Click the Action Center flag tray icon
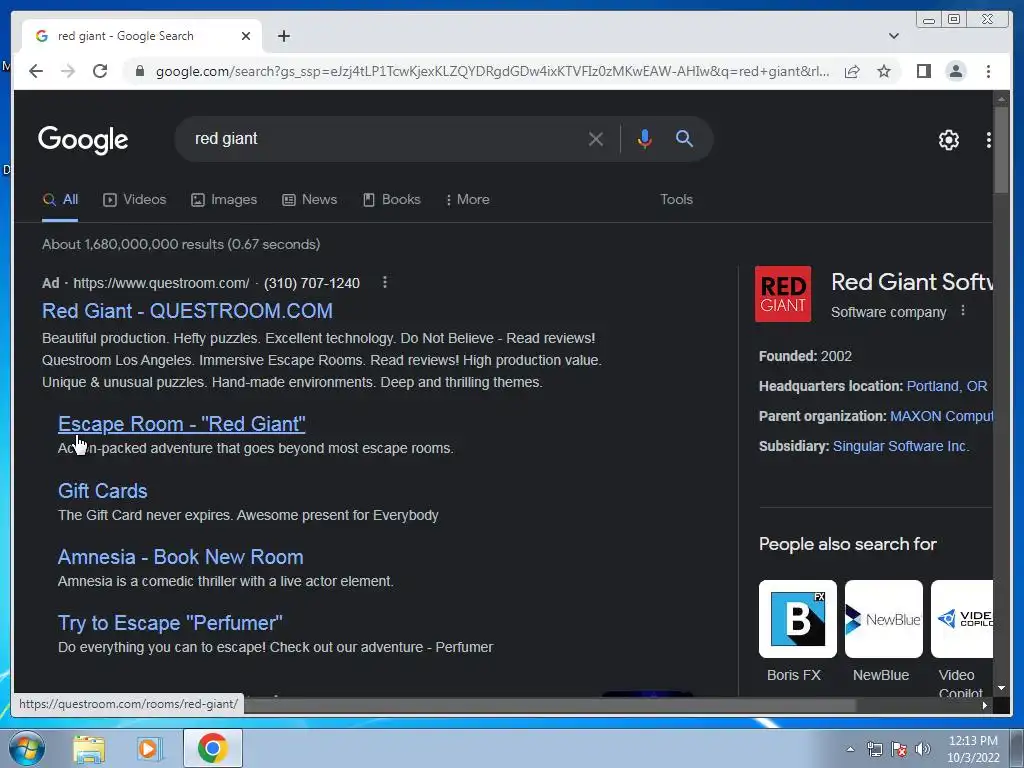1024x768 pixels. point(899,749)
